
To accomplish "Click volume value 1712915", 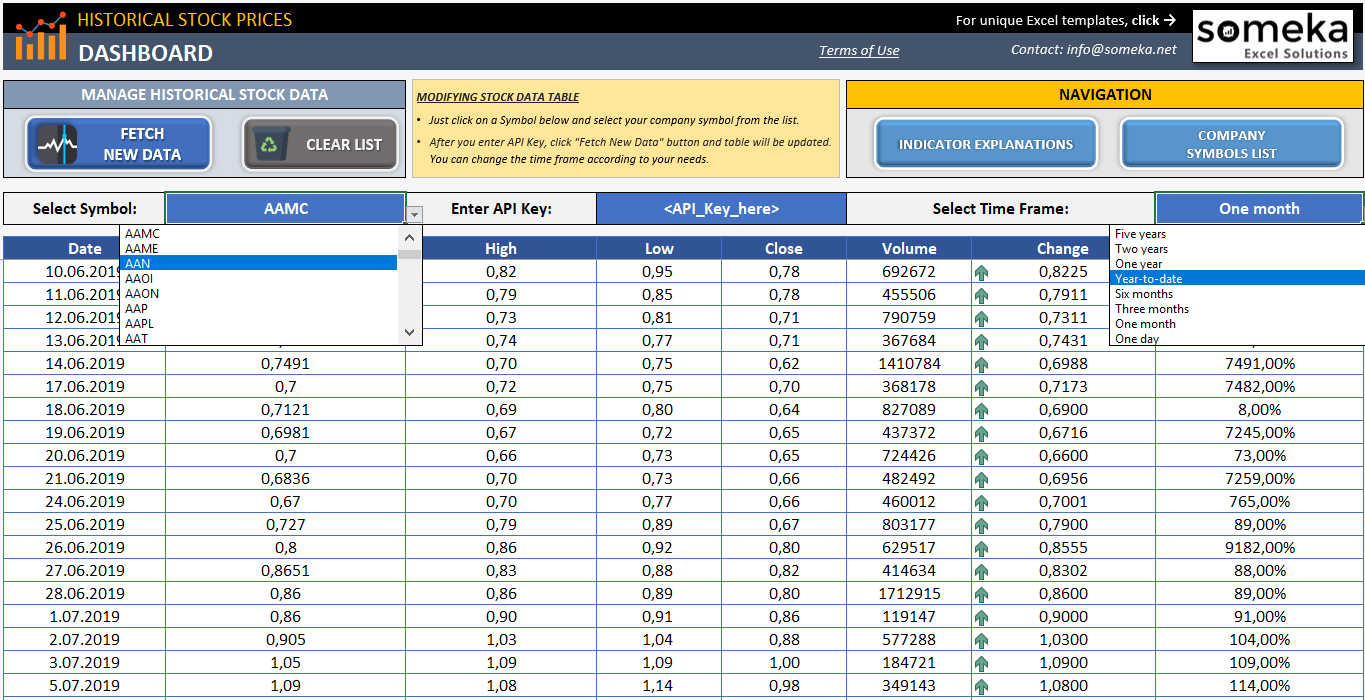I will [x=909, y=594].
